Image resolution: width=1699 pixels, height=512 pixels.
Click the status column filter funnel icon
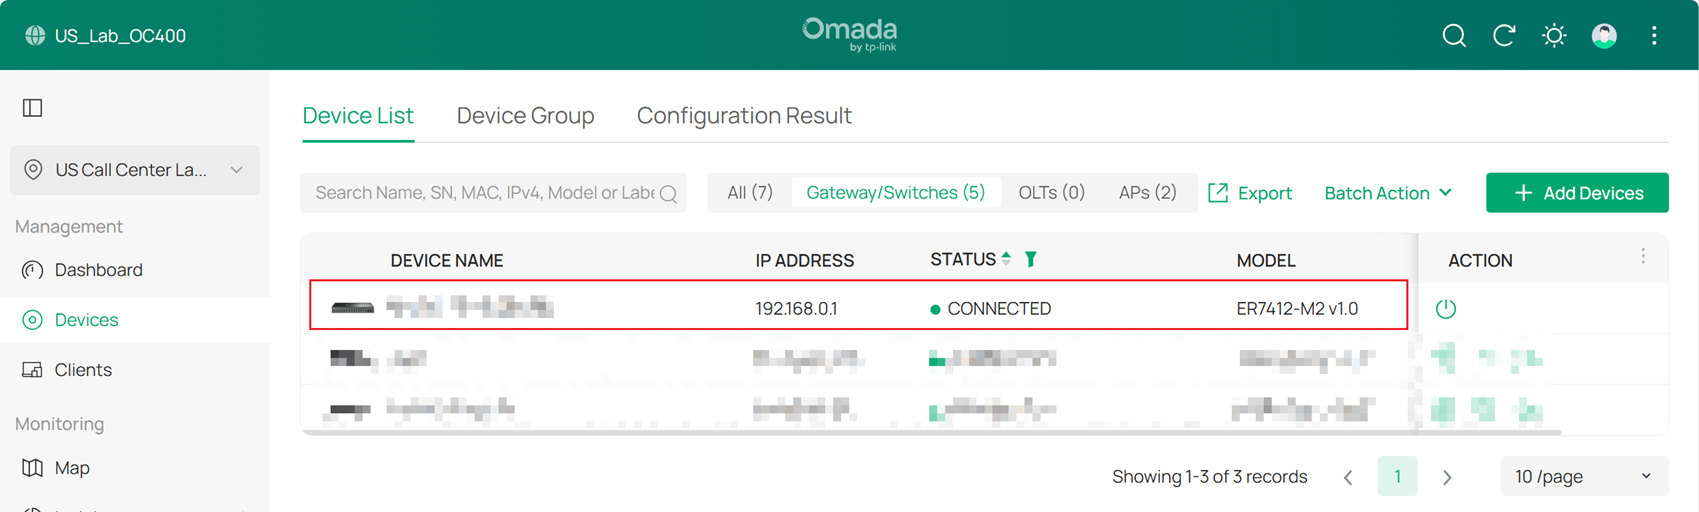[x=1031, y=259]
